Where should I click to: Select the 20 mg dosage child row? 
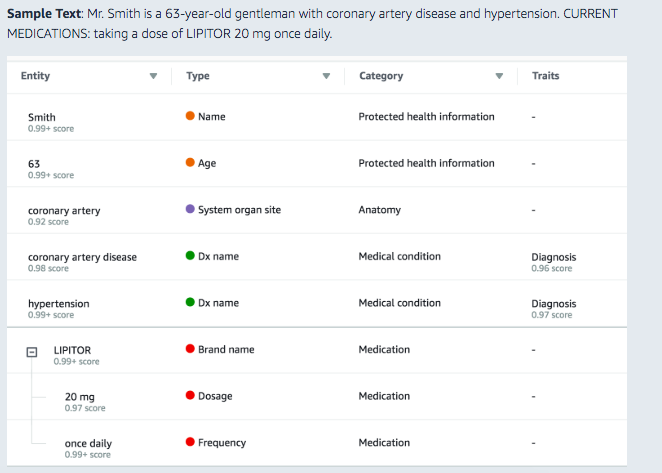click(x=80, y=397)
